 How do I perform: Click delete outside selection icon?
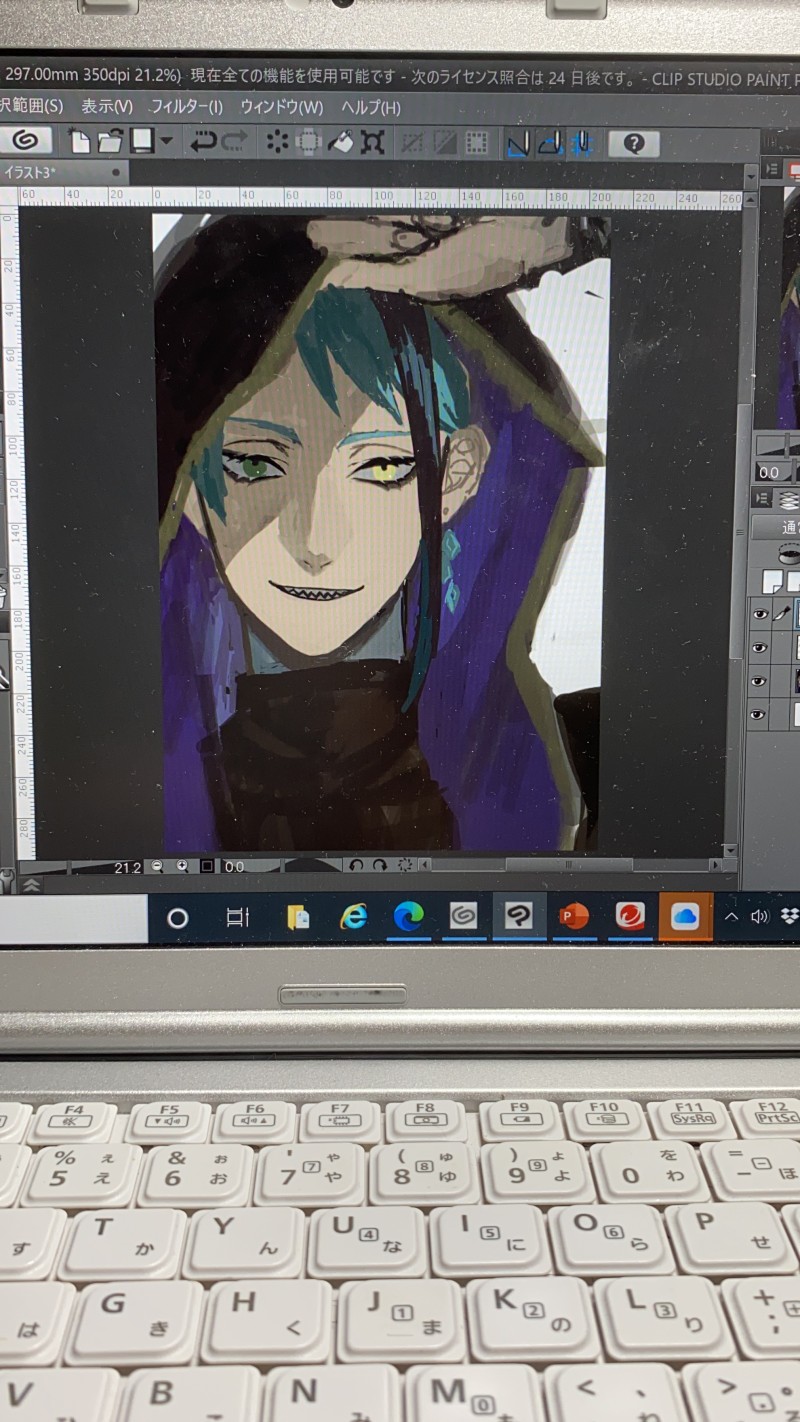pos(309,143)
